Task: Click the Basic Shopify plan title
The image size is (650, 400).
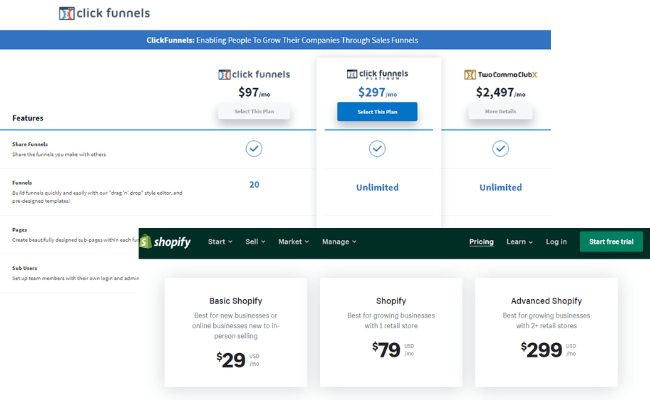Action: [235, 301]
